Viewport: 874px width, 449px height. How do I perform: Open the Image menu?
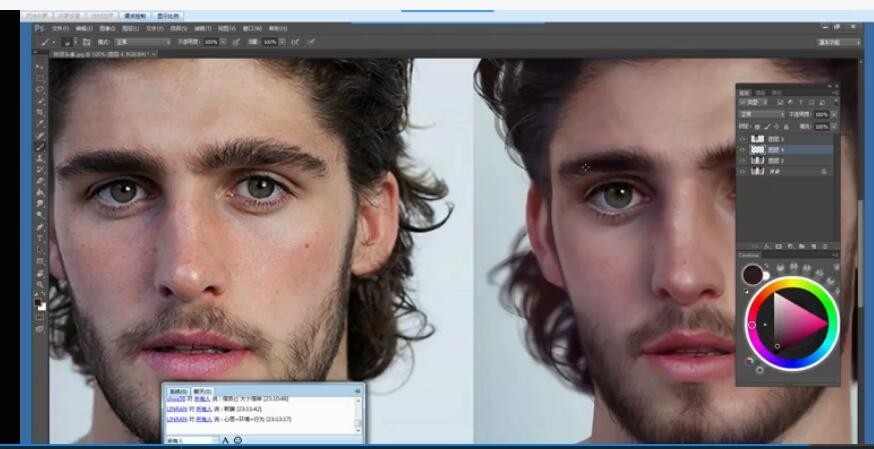tap(108, 28)
